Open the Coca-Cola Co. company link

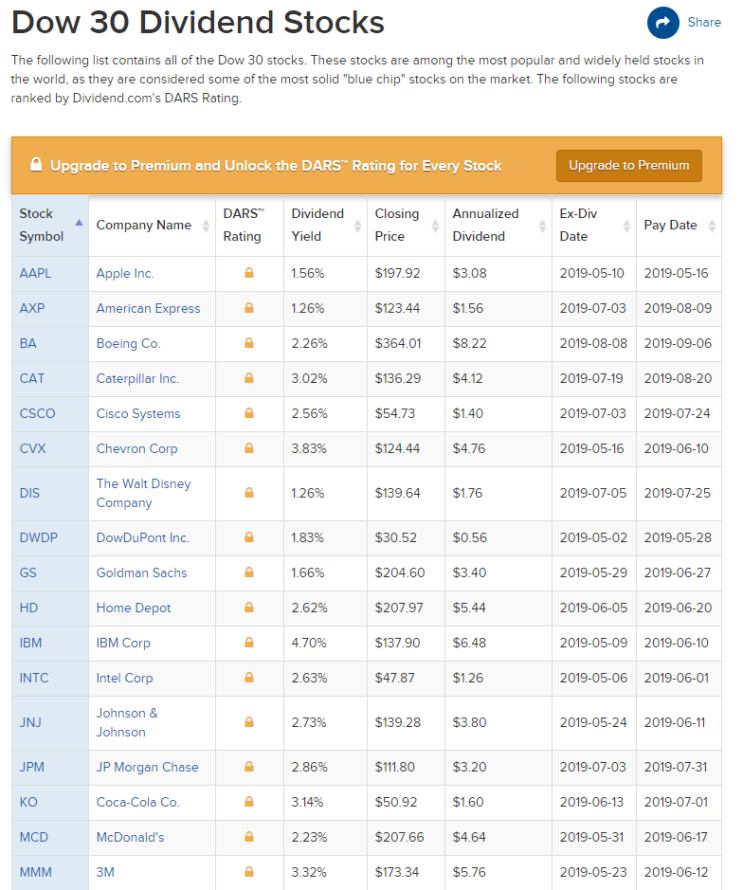[138, 802]
